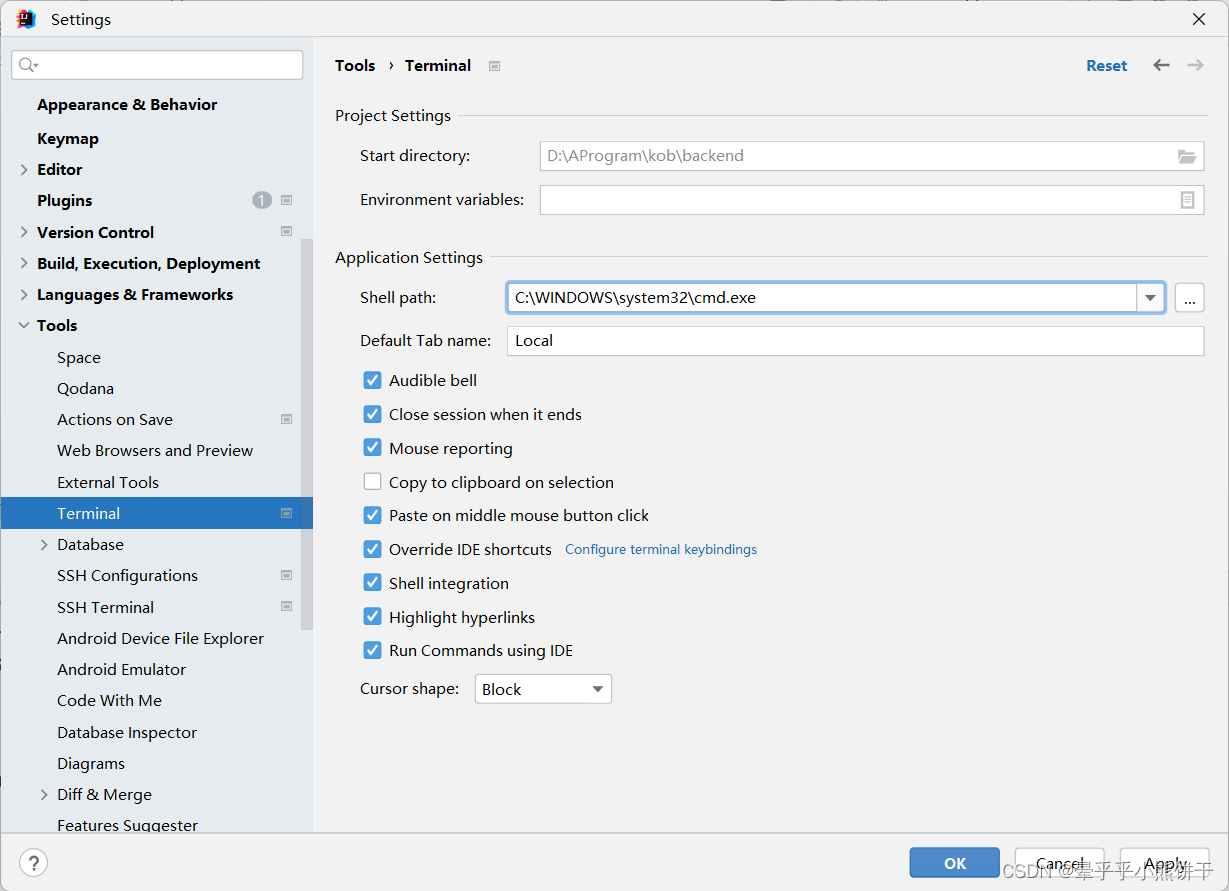
Task: Disable the Audible bell checkbox
Action: click(372, 380)
